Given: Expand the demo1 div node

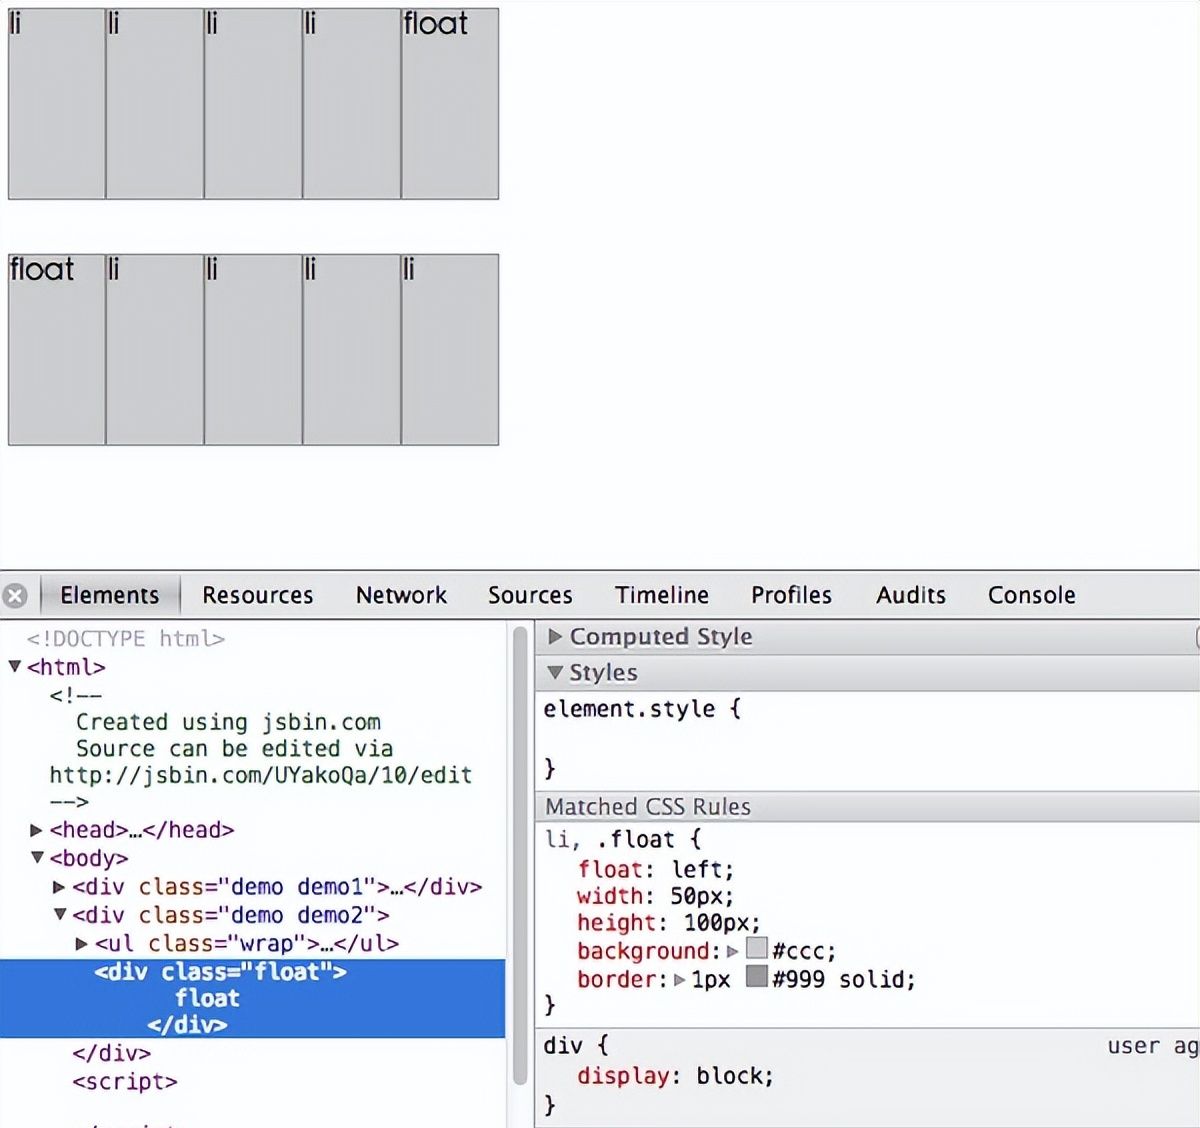Looking at the screenshot, I should pos(59,887).
